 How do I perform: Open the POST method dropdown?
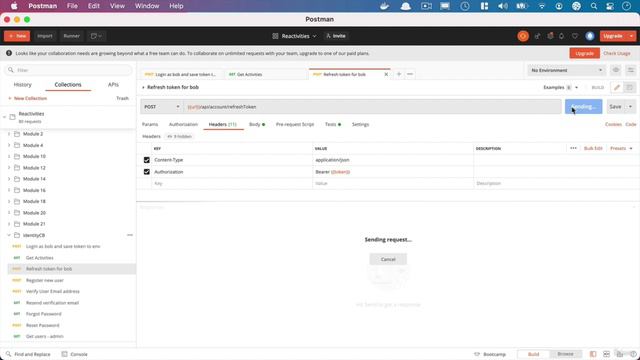pos(162,107)
